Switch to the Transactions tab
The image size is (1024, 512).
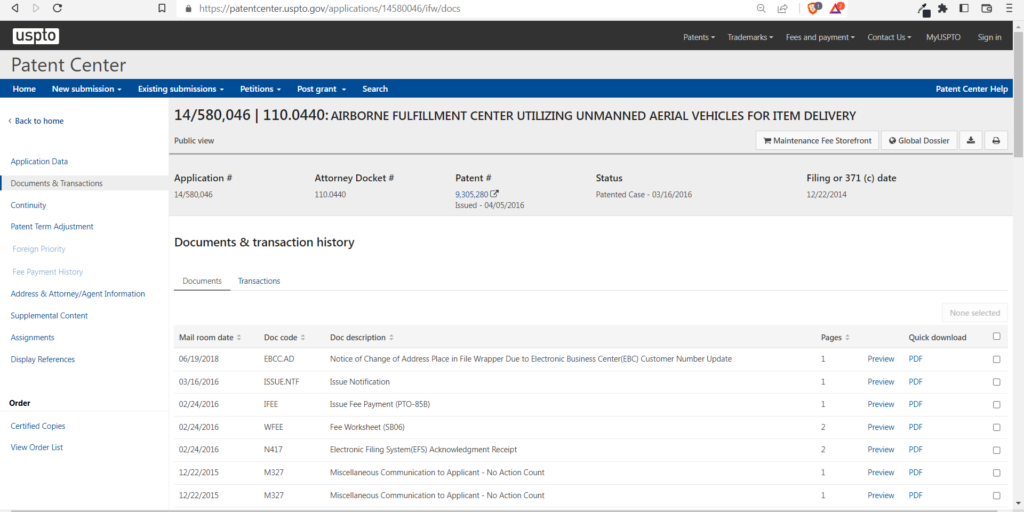click(259, 281)
